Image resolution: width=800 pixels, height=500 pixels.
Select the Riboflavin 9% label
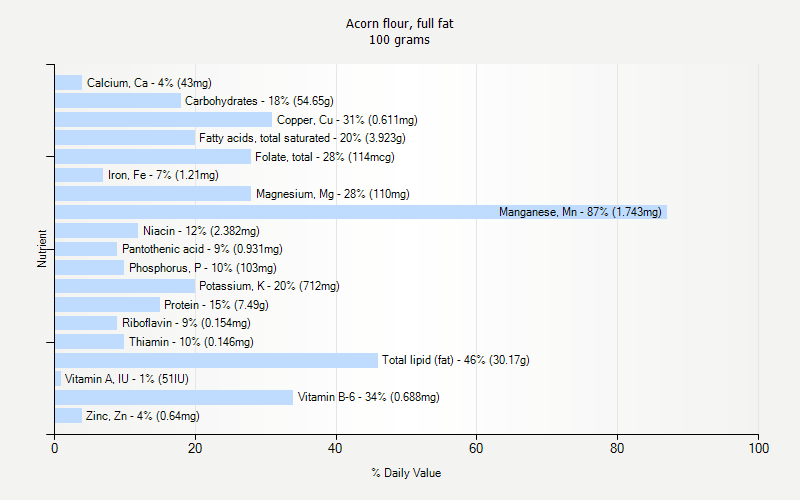(186, 323)
